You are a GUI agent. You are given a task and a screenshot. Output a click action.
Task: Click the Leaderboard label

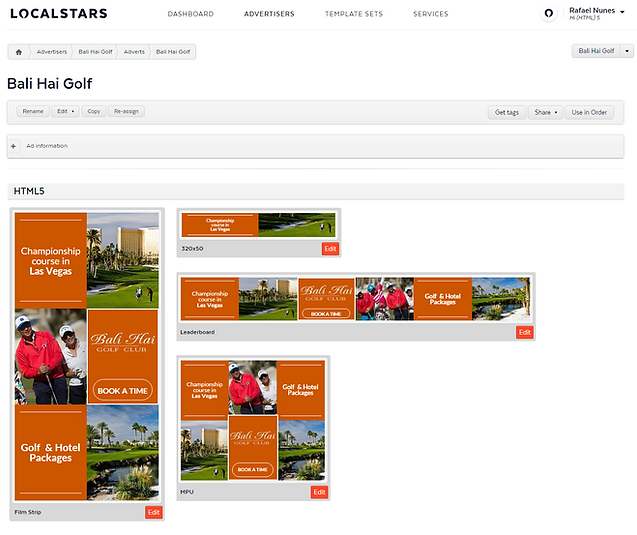[x=197, y=332]
